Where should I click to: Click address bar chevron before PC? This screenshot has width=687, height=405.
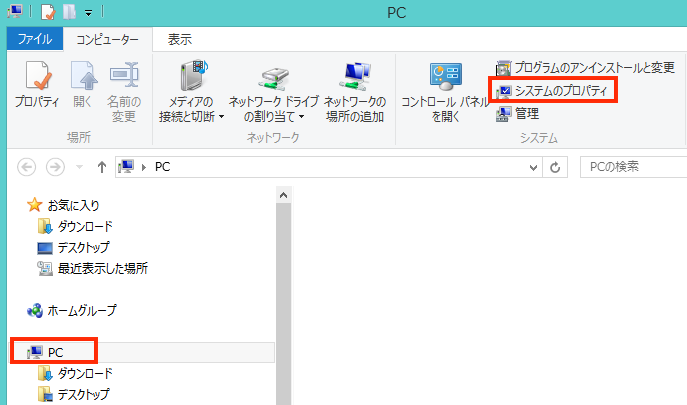click(144, 167)
